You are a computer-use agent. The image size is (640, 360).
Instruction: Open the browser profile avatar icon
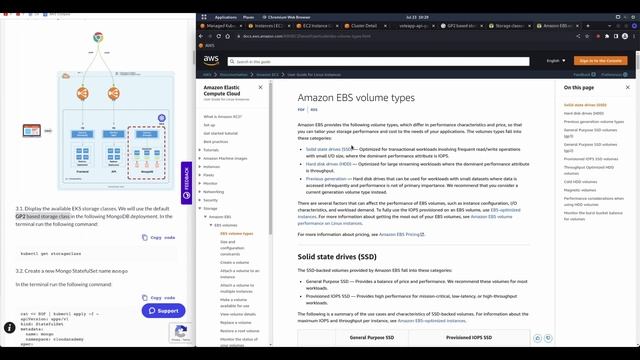click(x=625, y=36)
